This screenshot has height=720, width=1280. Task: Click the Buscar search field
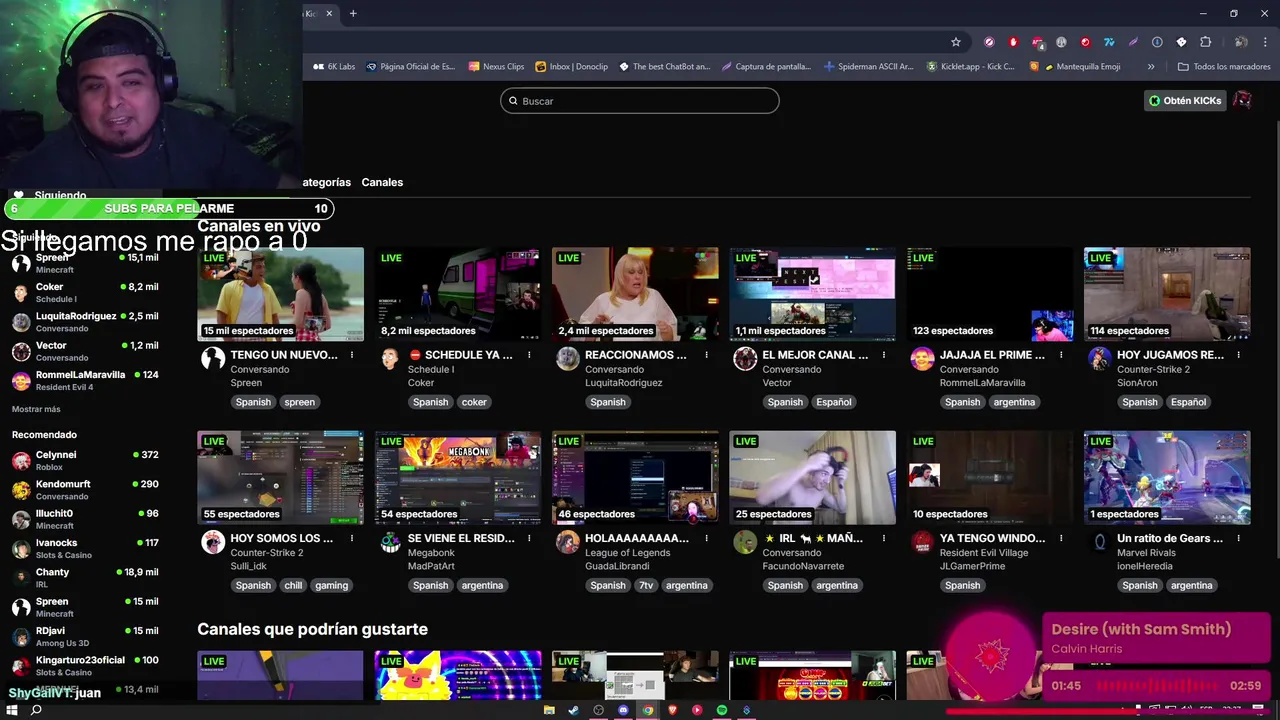pyautogui.click(x=640, y=101)
